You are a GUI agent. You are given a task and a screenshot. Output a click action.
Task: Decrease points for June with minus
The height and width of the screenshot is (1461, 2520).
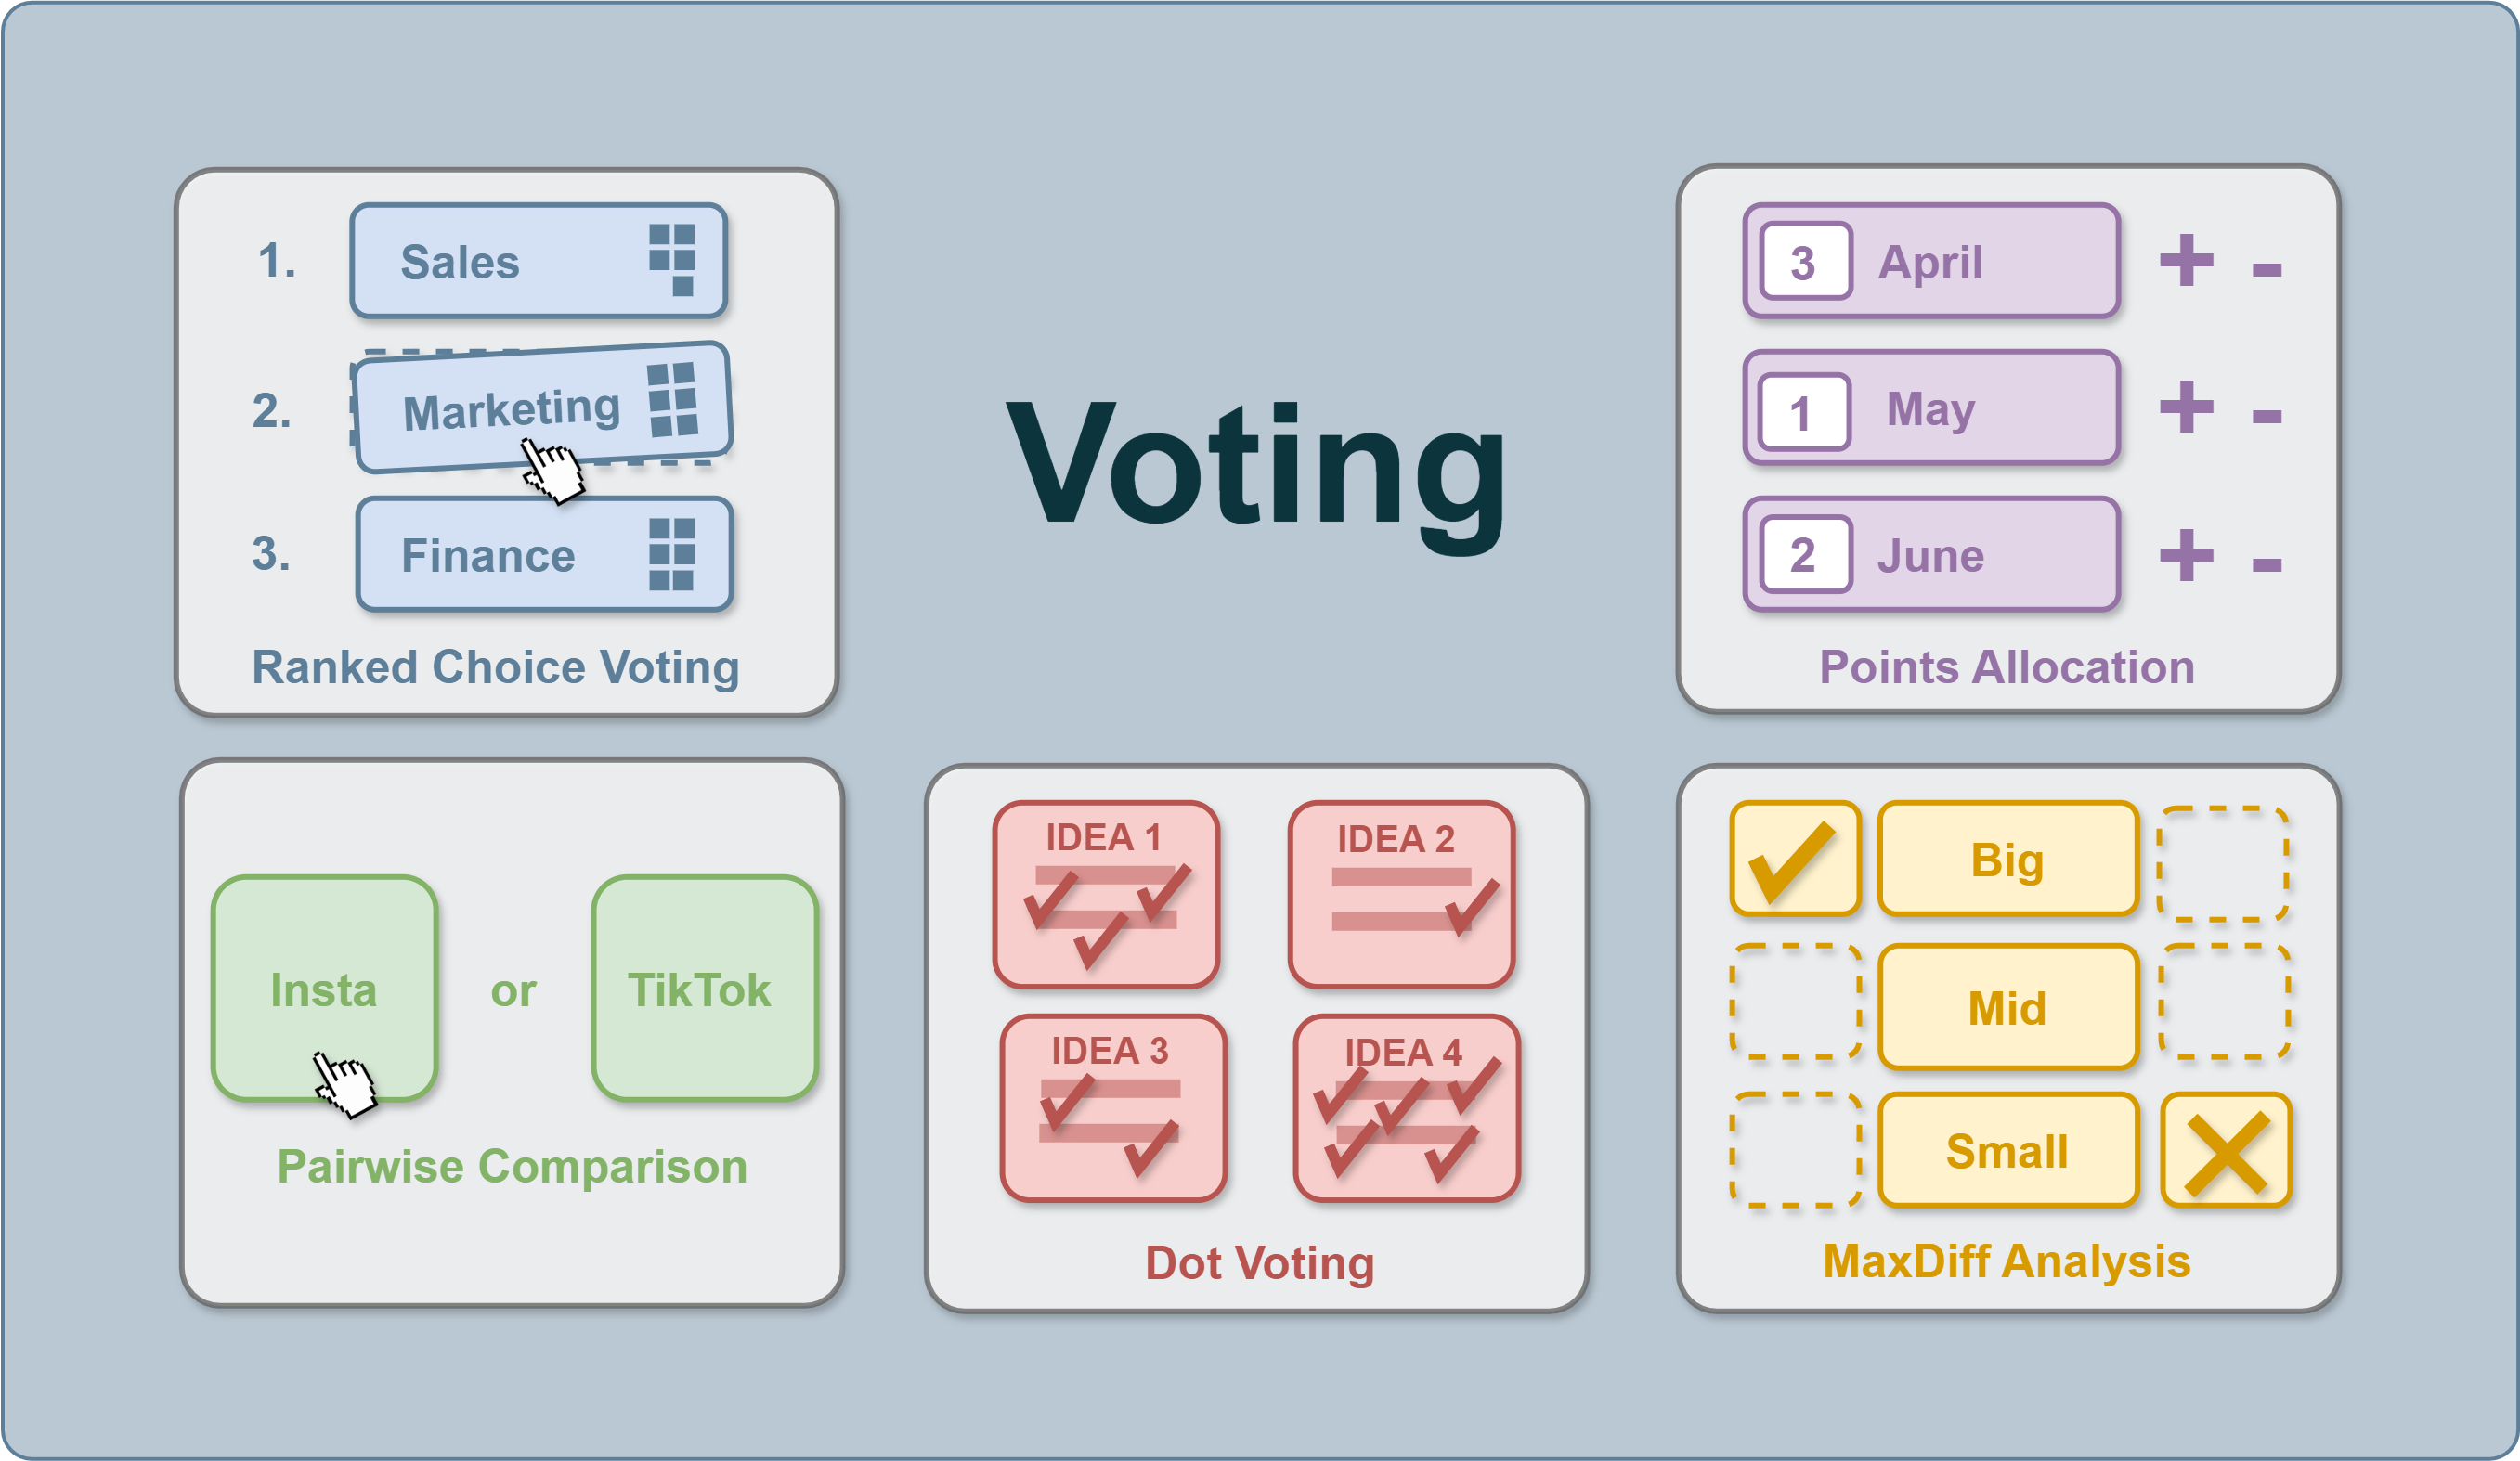click(x=2267, y=565)
